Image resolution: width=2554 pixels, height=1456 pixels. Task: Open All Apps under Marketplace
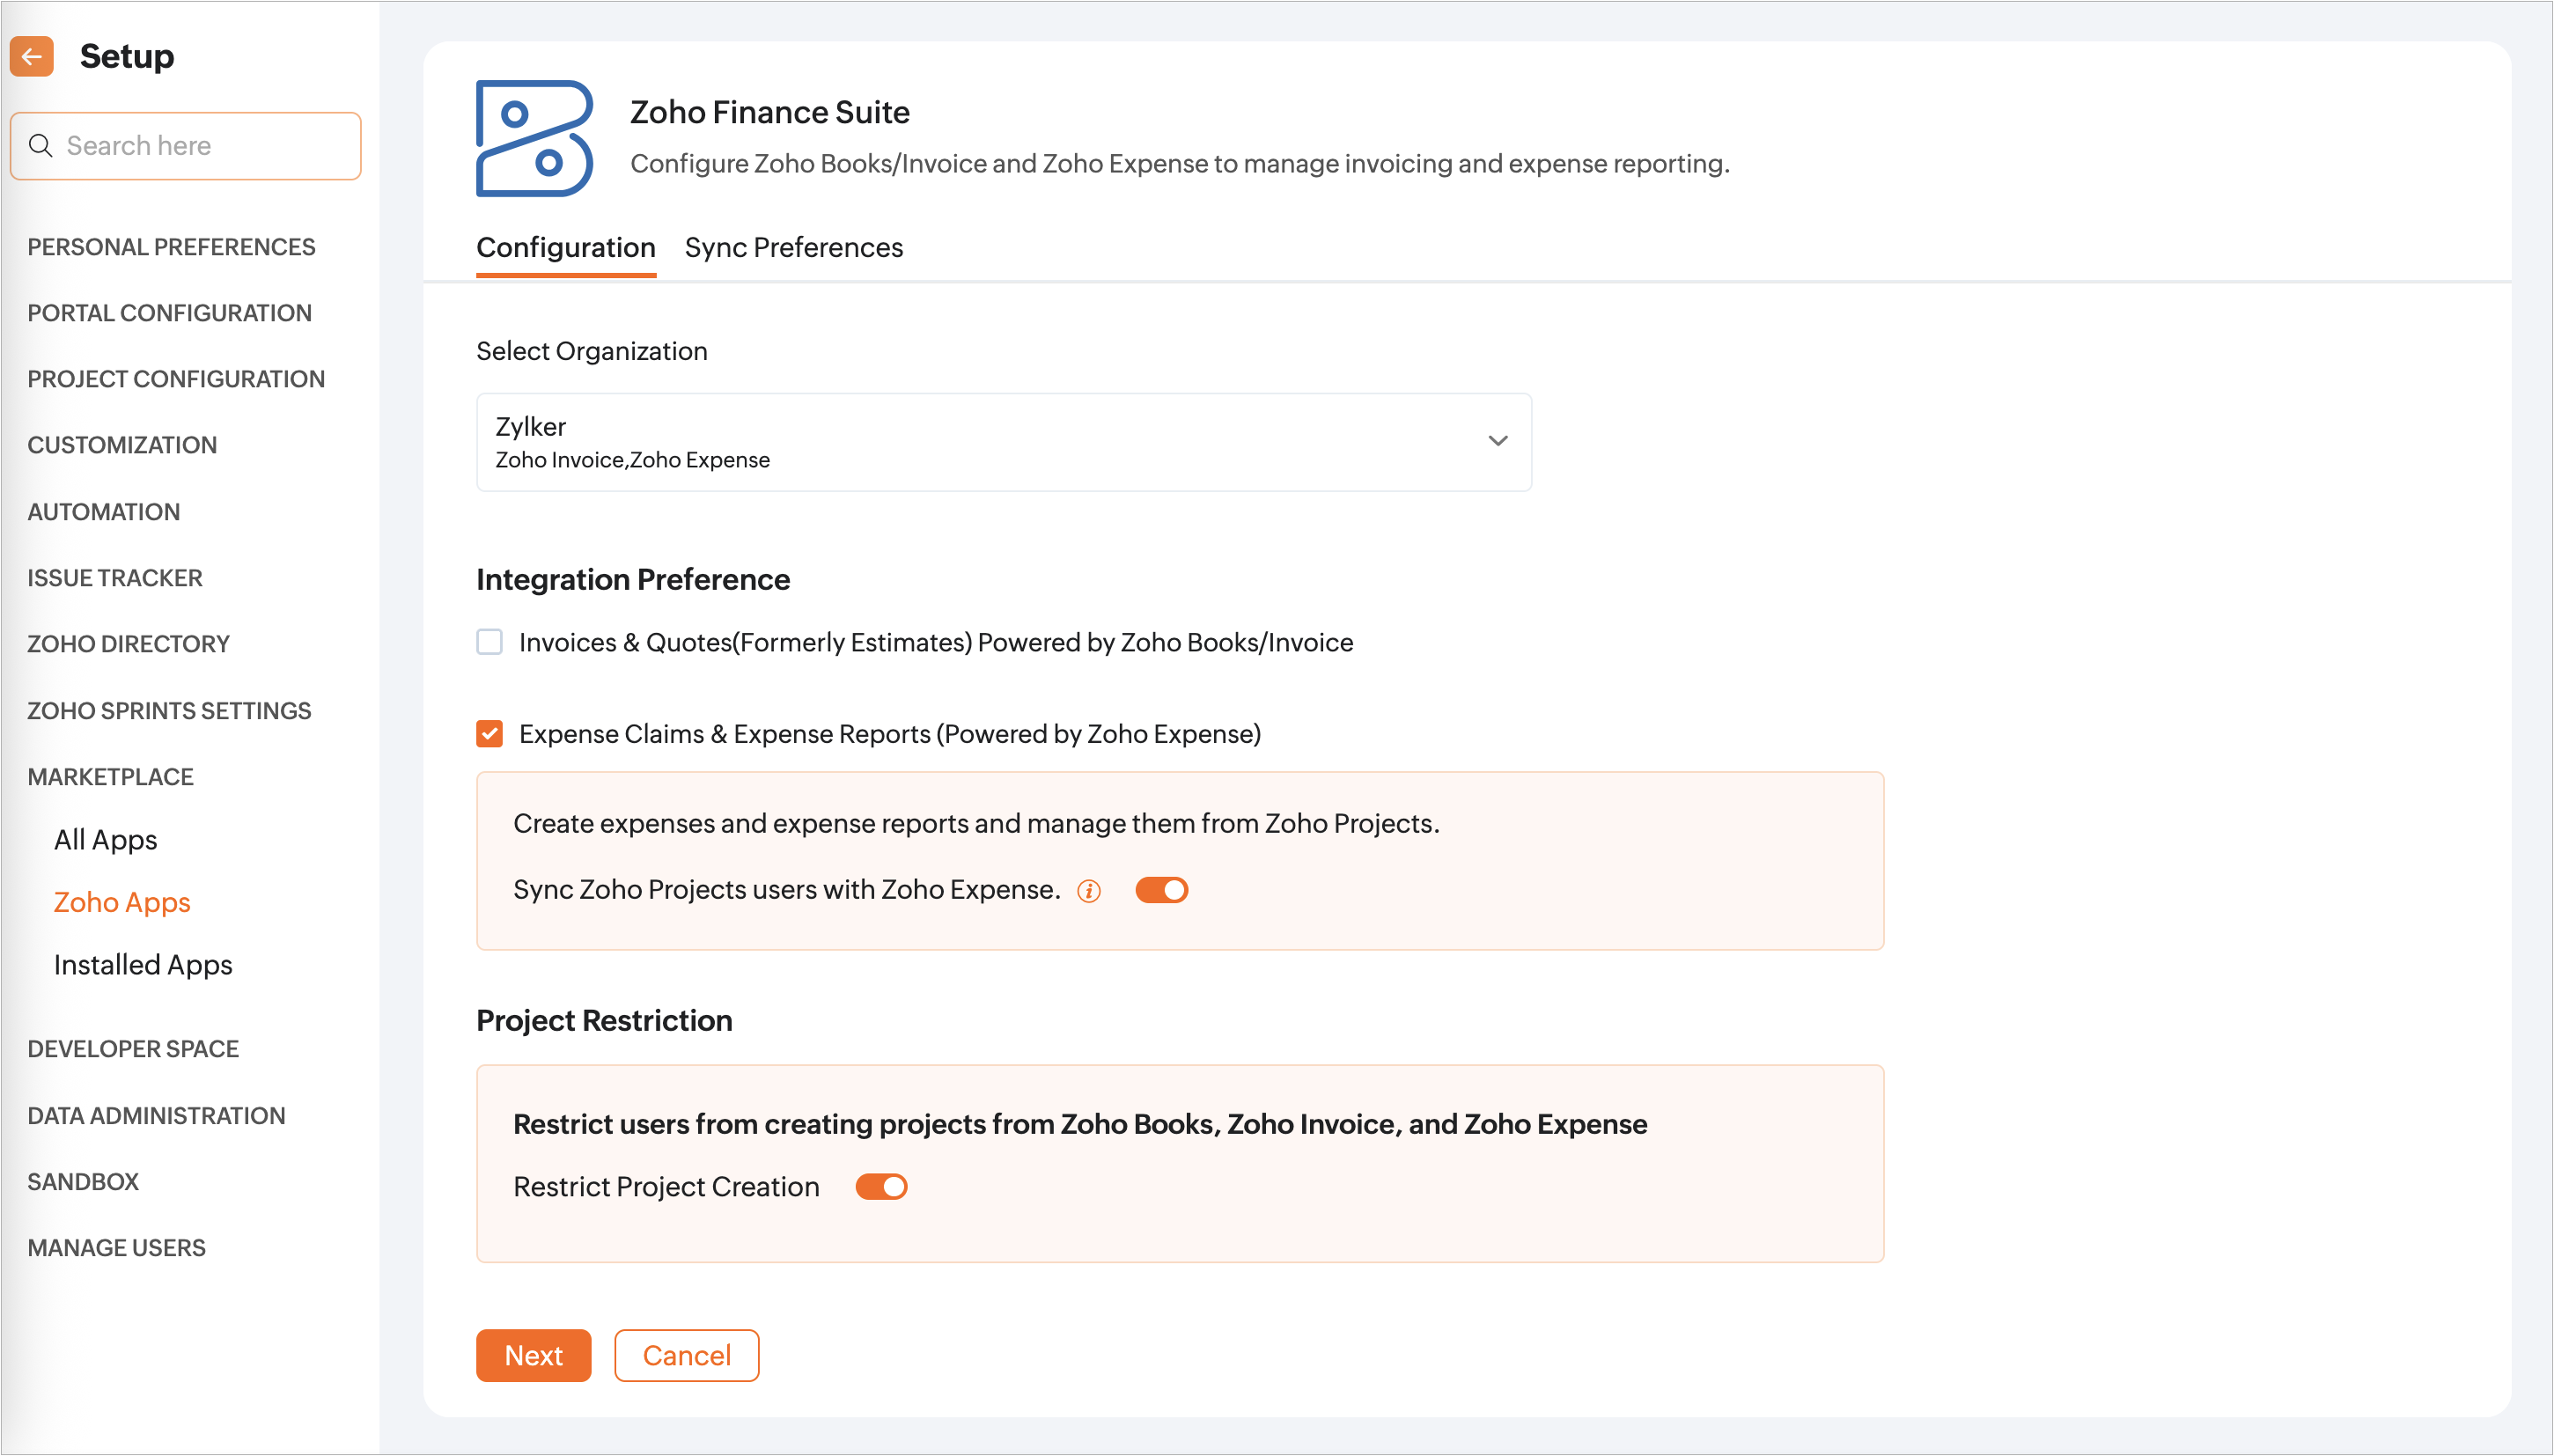coord(105,840)
